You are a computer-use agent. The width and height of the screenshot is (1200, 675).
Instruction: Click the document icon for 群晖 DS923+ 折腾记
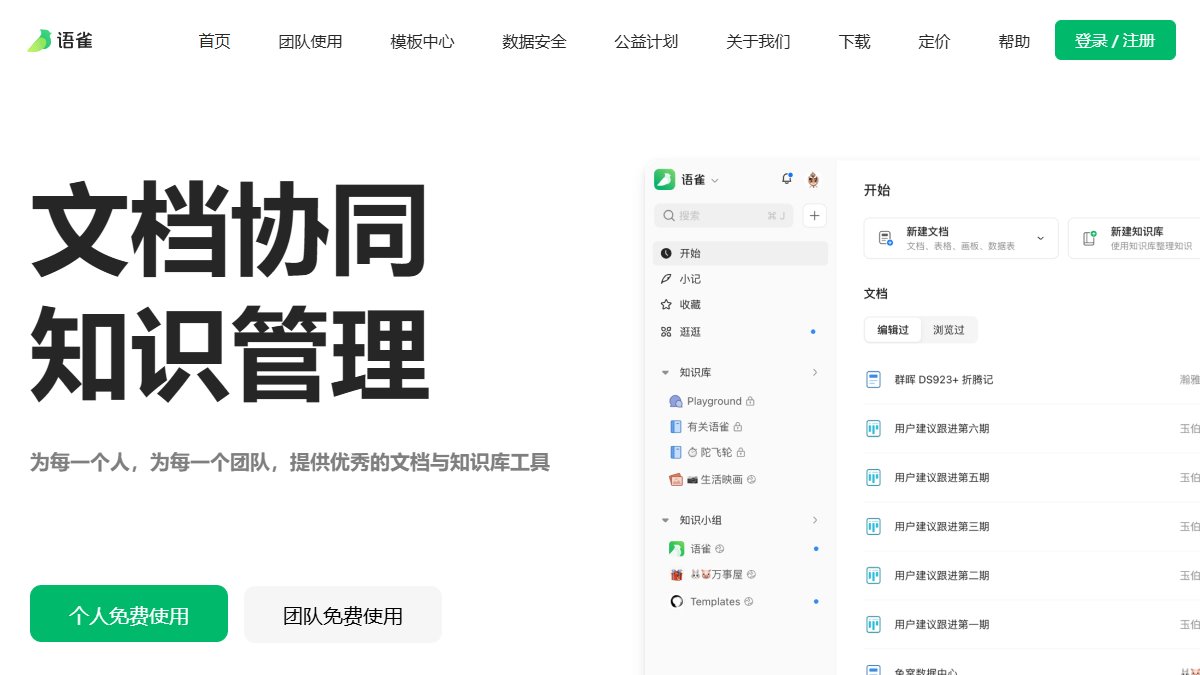(x=873, y=379)
